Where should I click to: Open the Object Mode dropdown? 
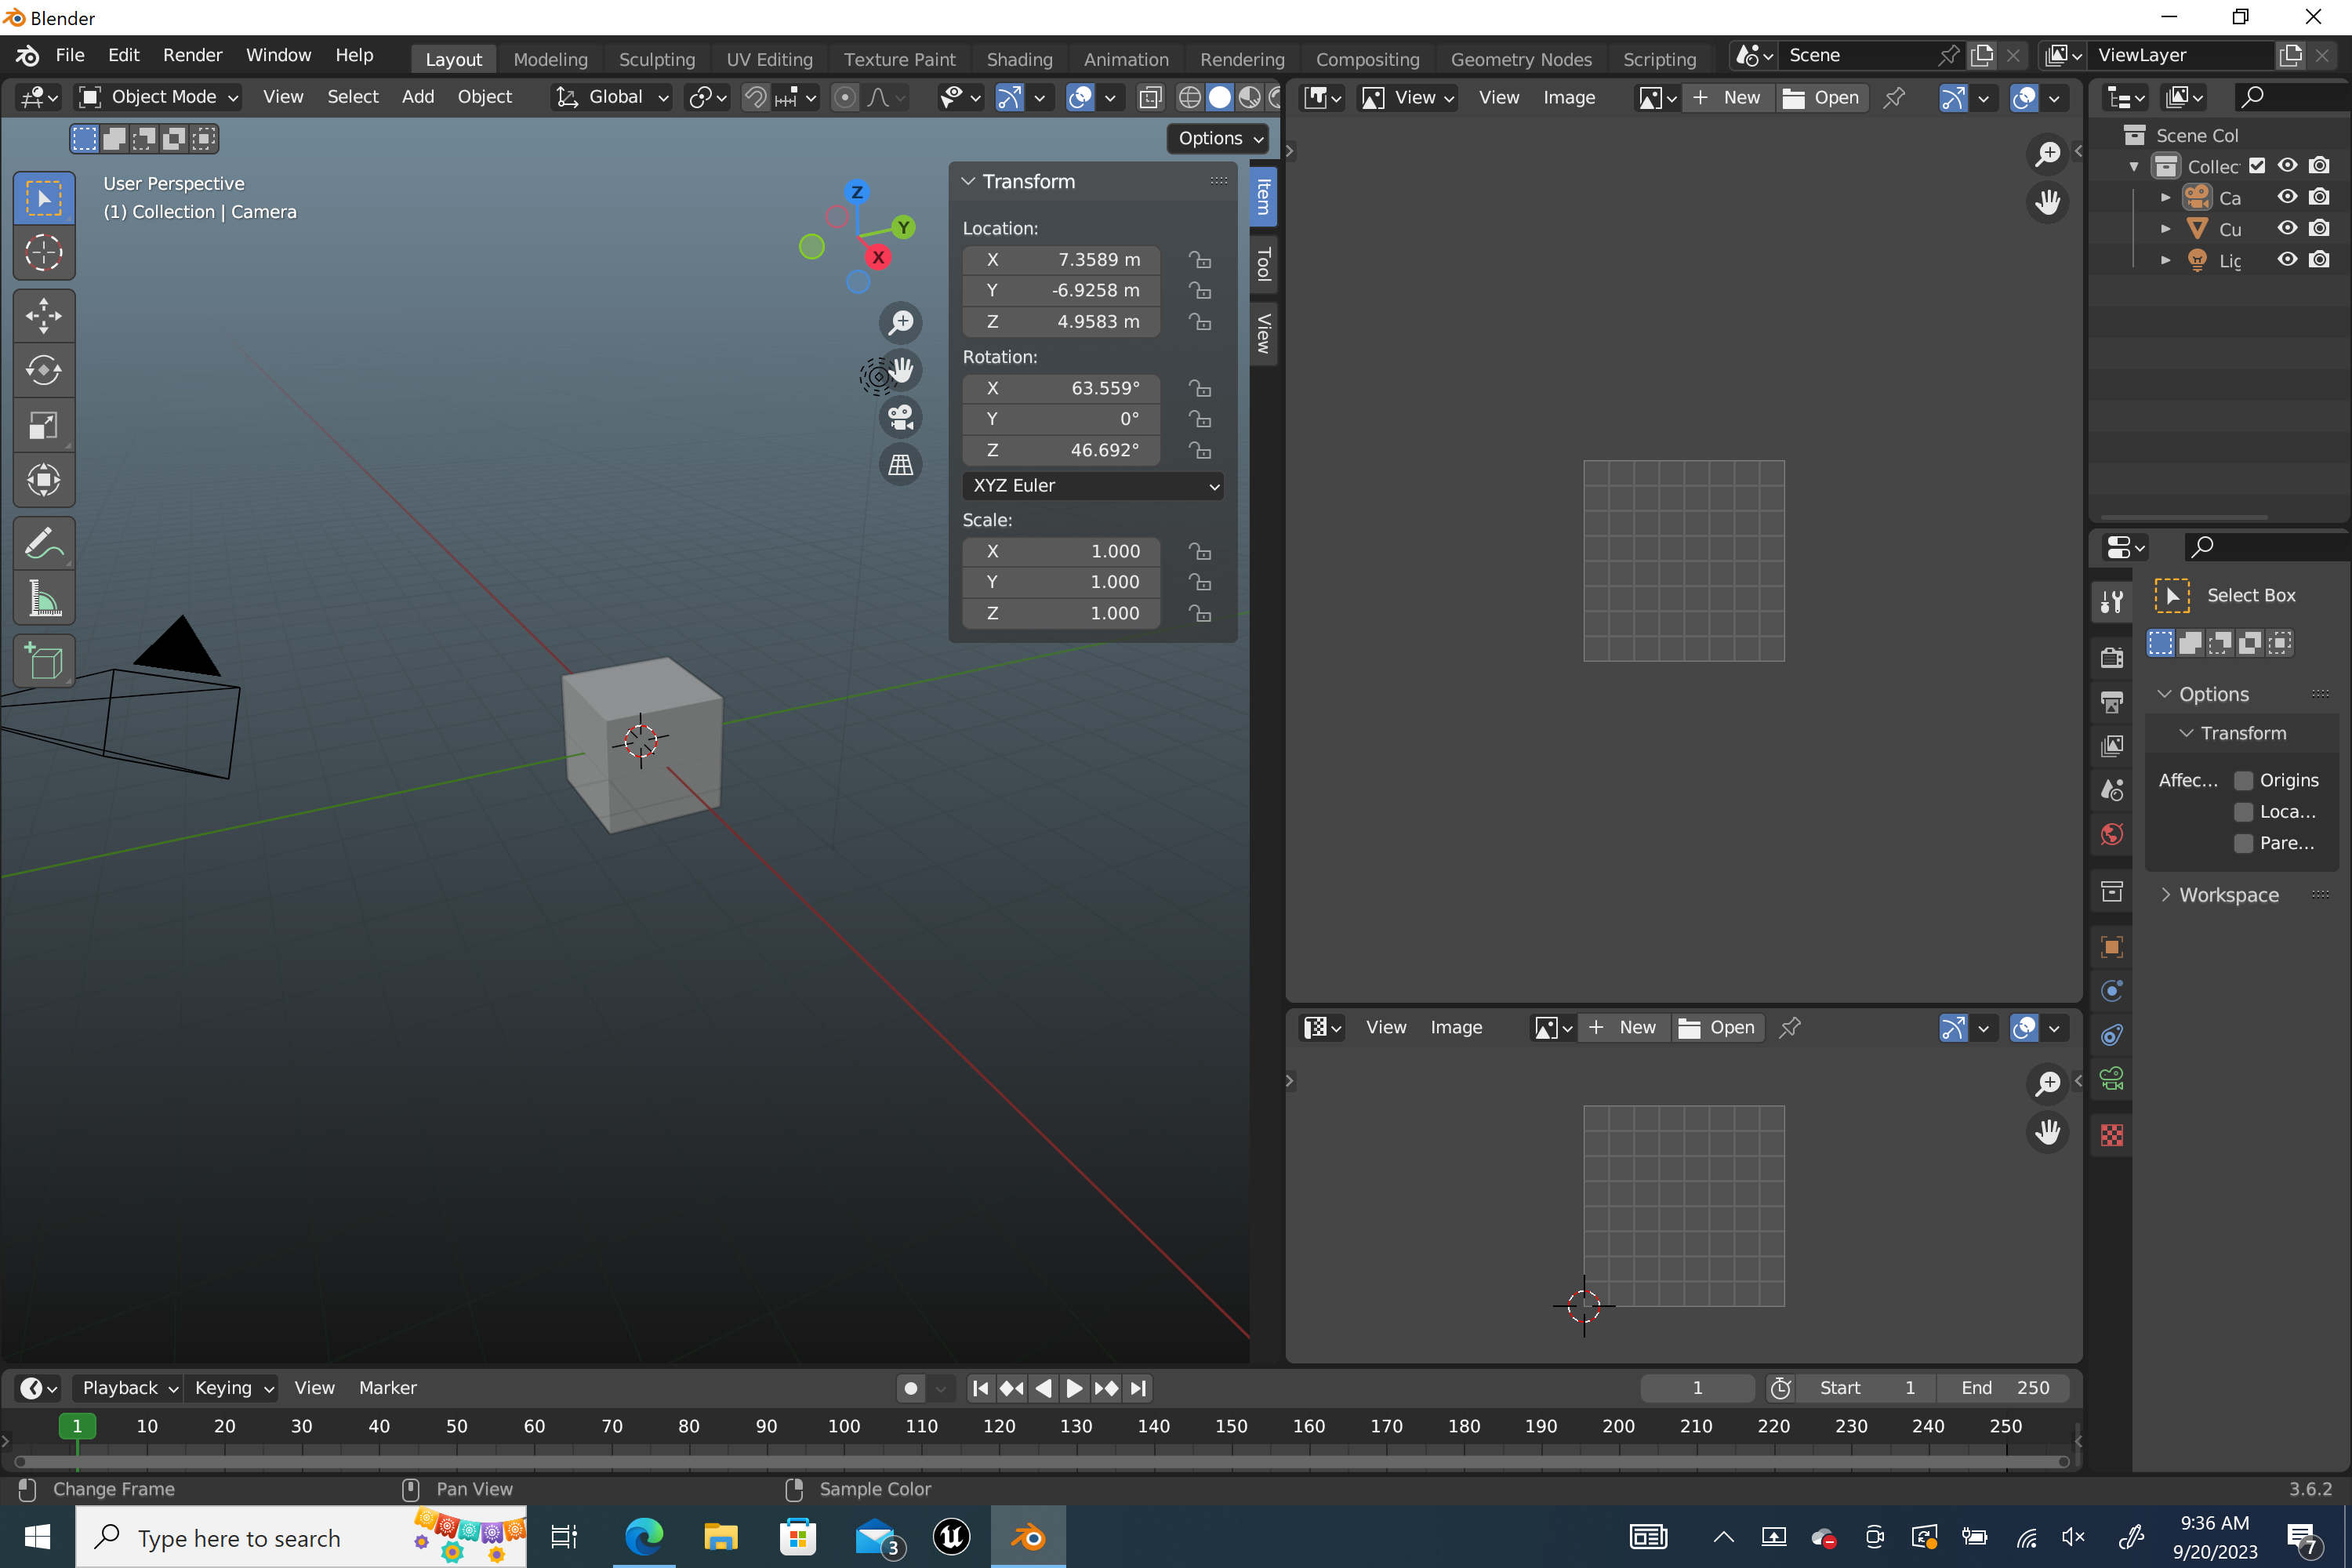(x=160, y=97)
